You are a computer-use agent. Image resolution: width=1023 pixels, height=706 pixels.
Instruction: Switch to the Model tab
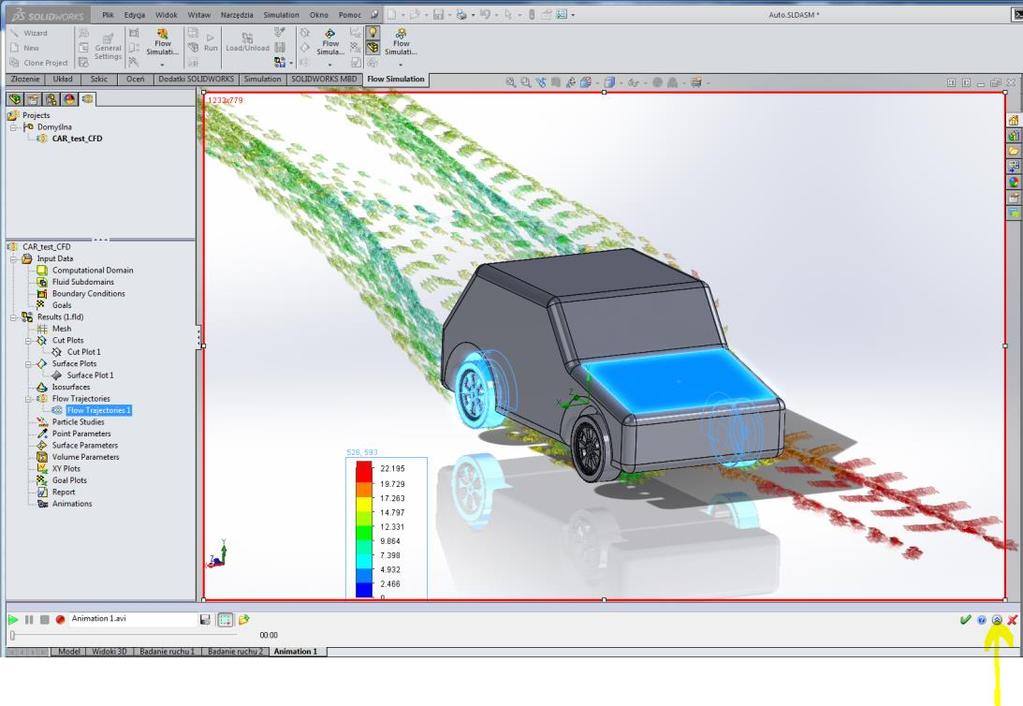click(x=69, y=651)
